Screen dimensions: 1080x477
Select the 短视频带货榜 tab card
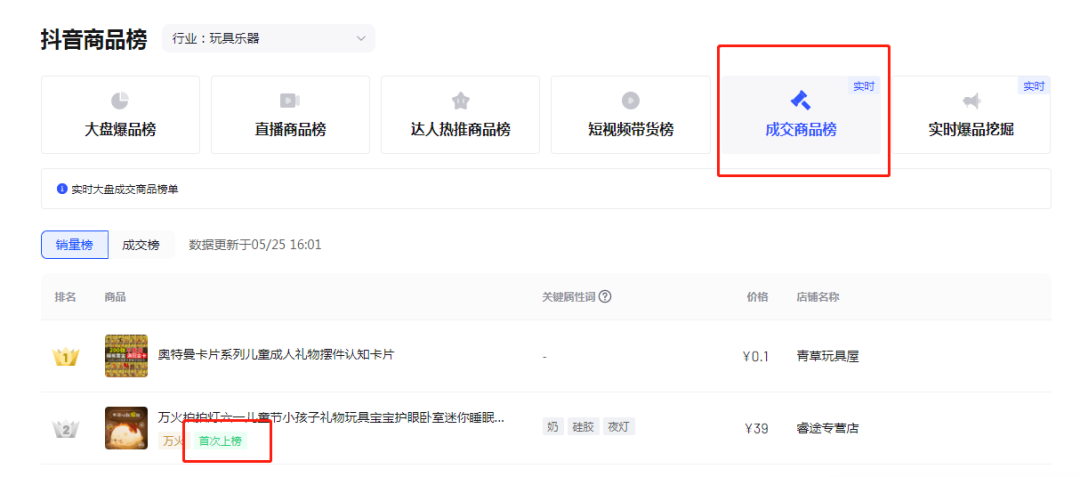[x=630, y=115]
